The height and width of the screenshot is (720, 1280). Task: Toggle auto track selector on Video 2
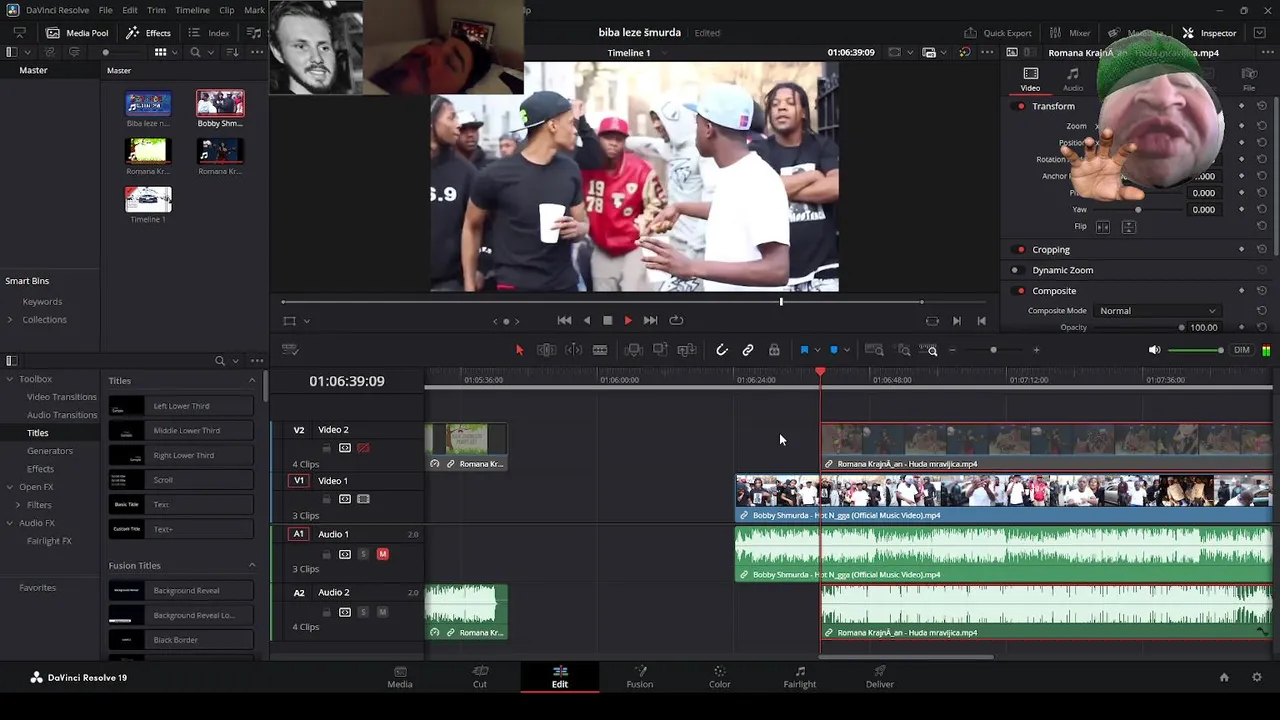click(x=345, y=448)
